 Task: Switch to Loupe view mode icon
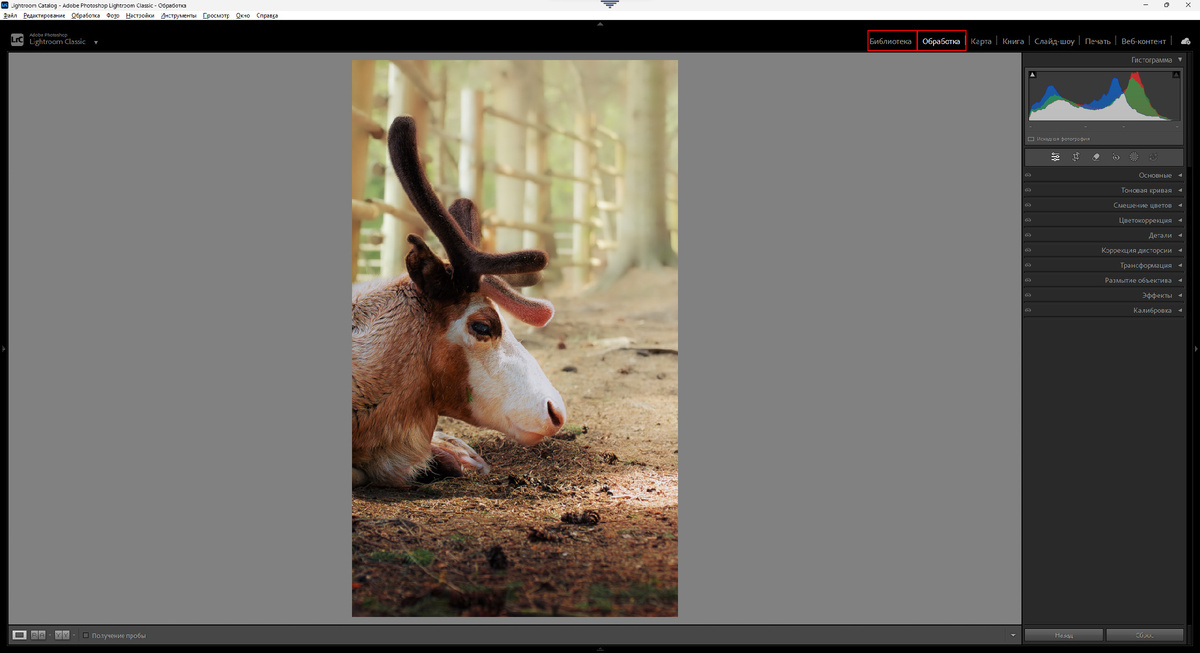19,635
